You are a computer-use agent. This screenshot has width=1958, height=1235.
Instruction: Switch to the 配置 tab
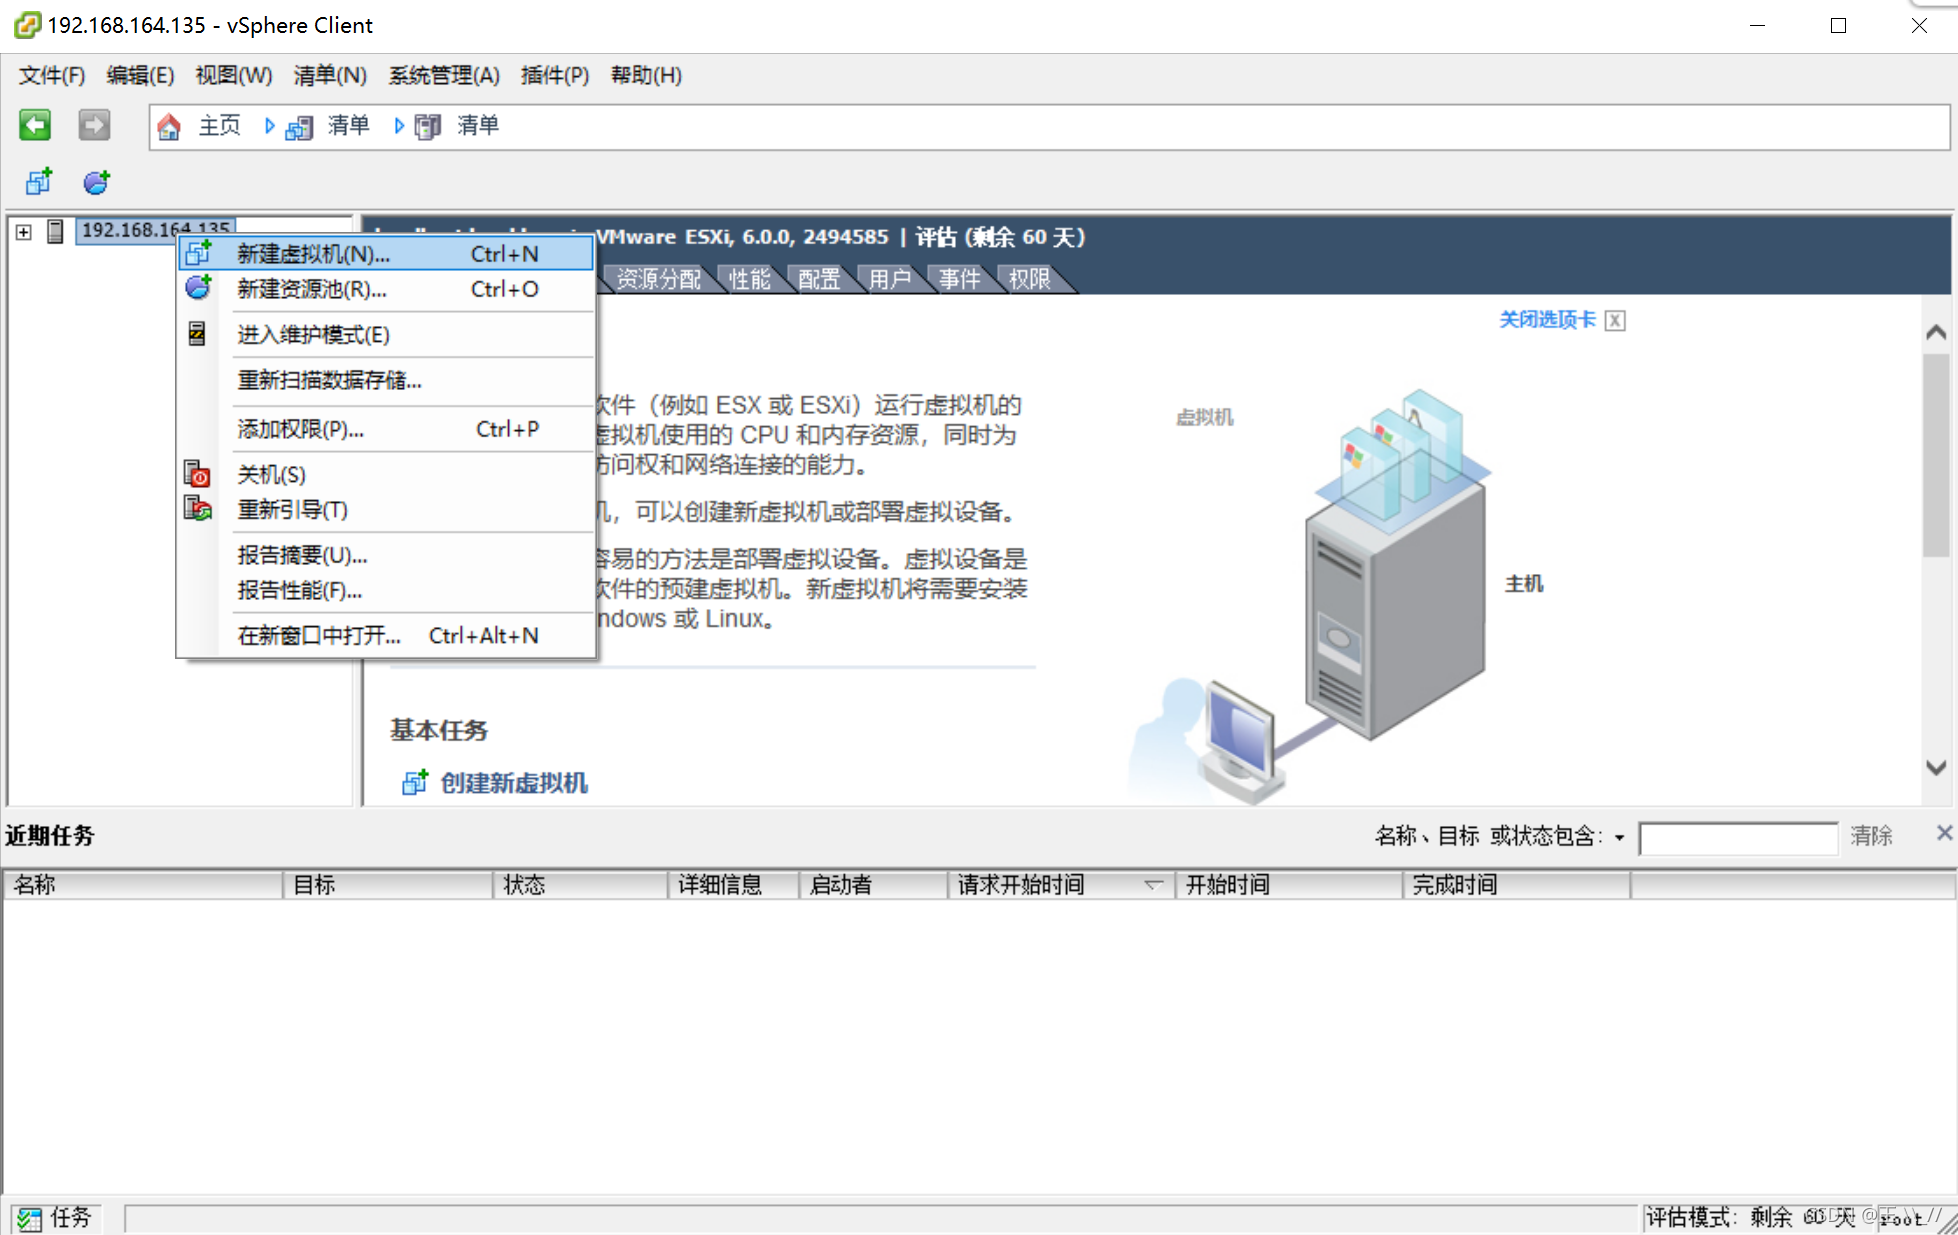point(819,279)
